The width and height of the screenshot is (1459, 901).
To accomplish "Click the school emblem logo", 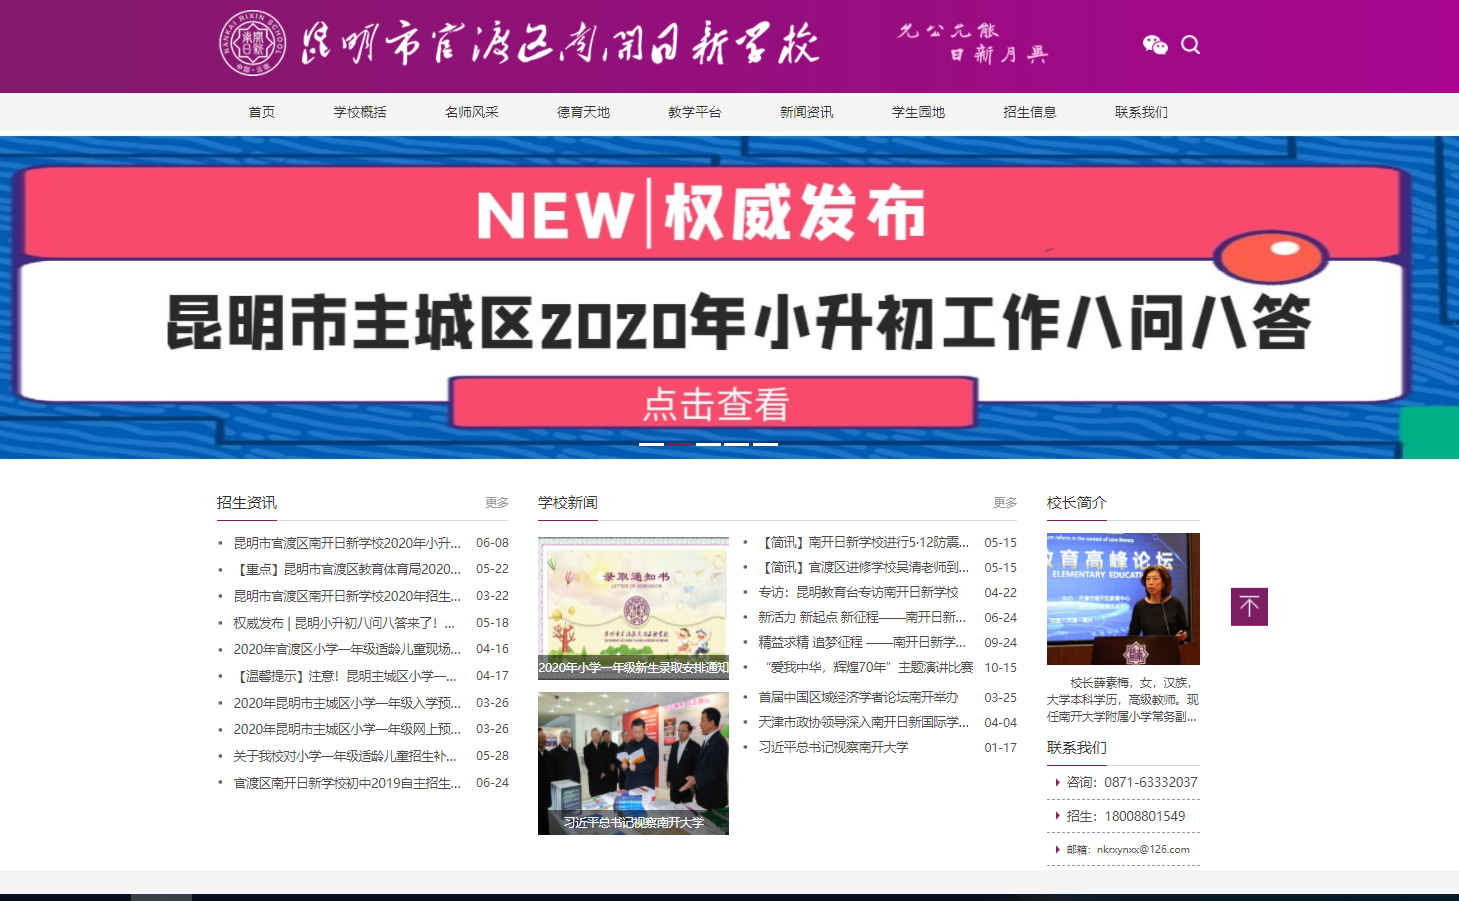I will tap(252, 44).
